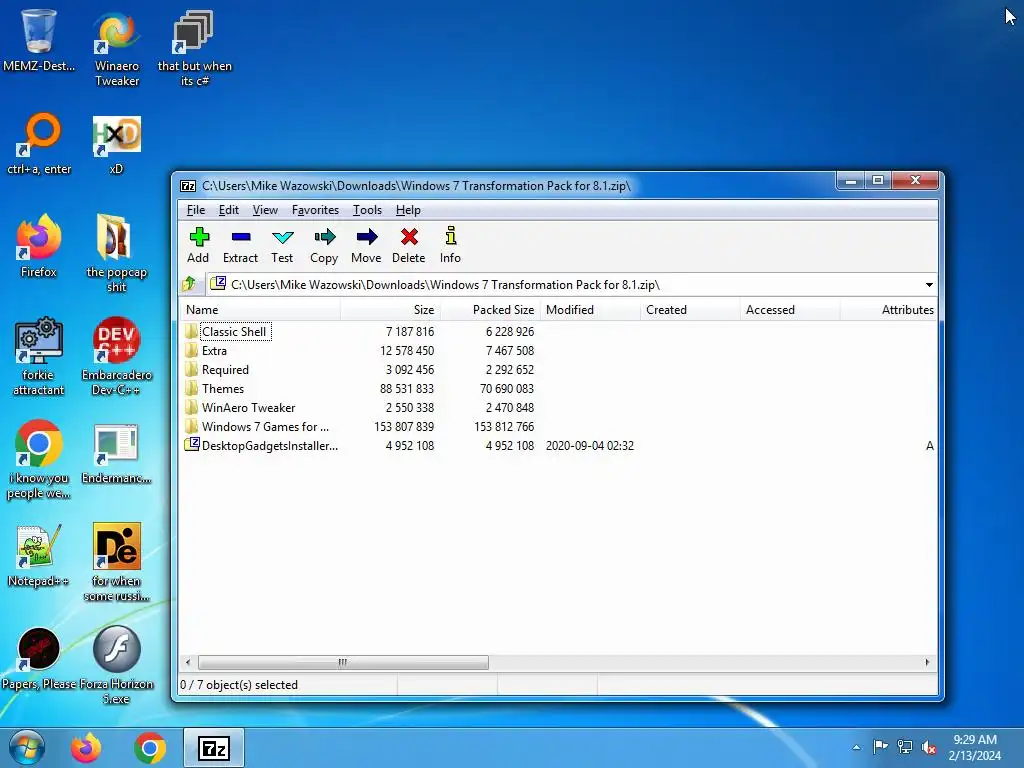Launch Chrome from the taskbar
1024x768 pixels.
(150, 748)
